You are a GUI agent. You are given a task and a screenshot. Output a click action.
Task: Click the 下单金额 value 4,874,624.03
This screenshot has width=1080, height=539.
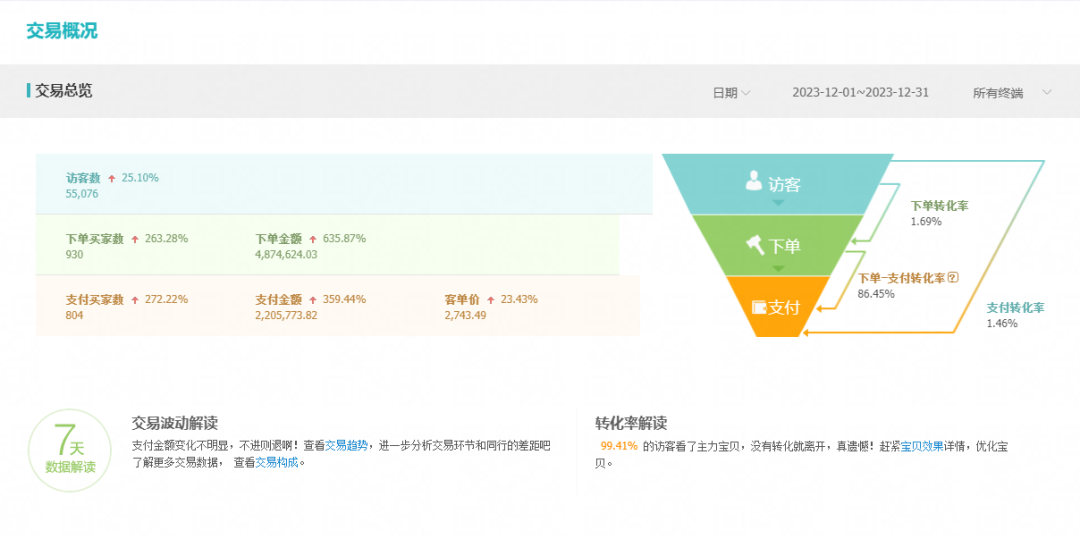[286, 255]
